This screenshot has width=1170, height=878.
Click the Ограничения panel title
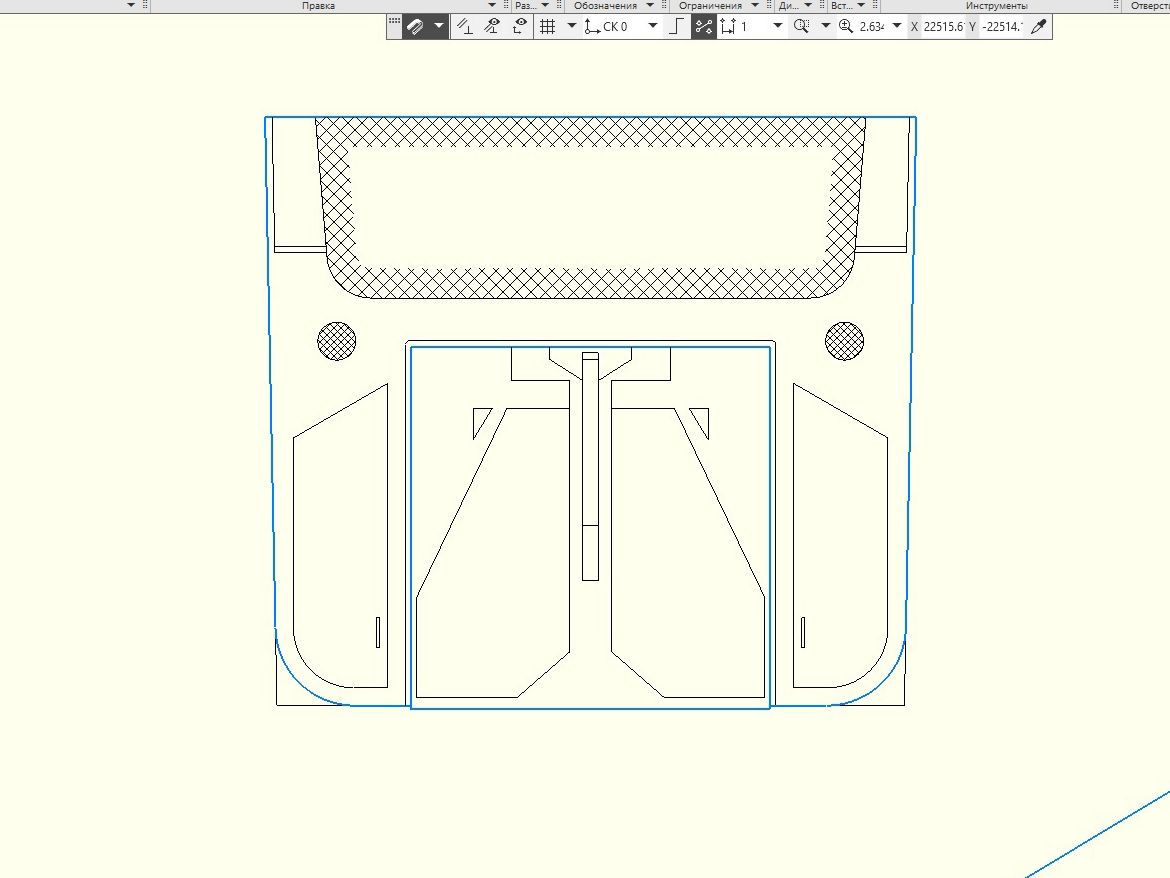click(710, 6)
